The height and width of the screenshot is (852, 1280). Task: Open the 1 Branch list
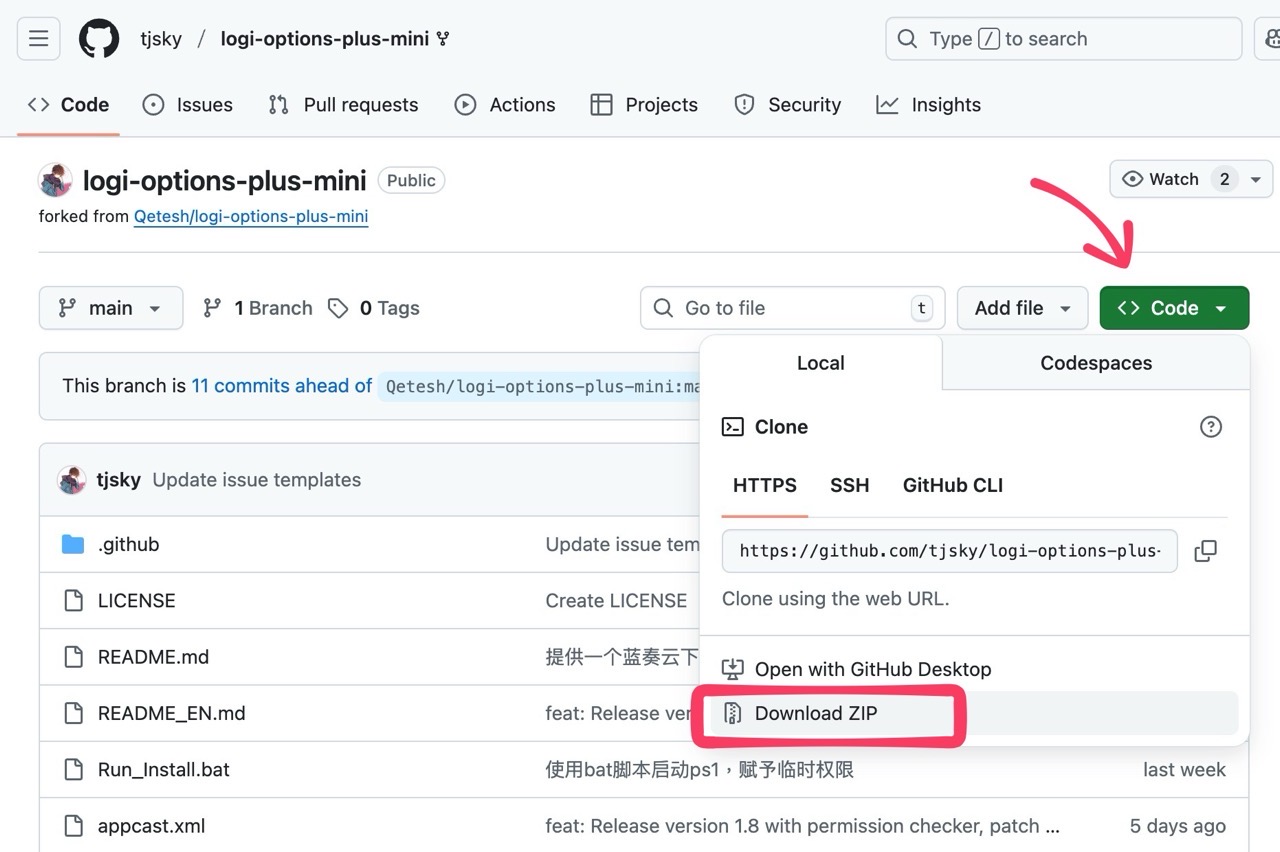258,308
